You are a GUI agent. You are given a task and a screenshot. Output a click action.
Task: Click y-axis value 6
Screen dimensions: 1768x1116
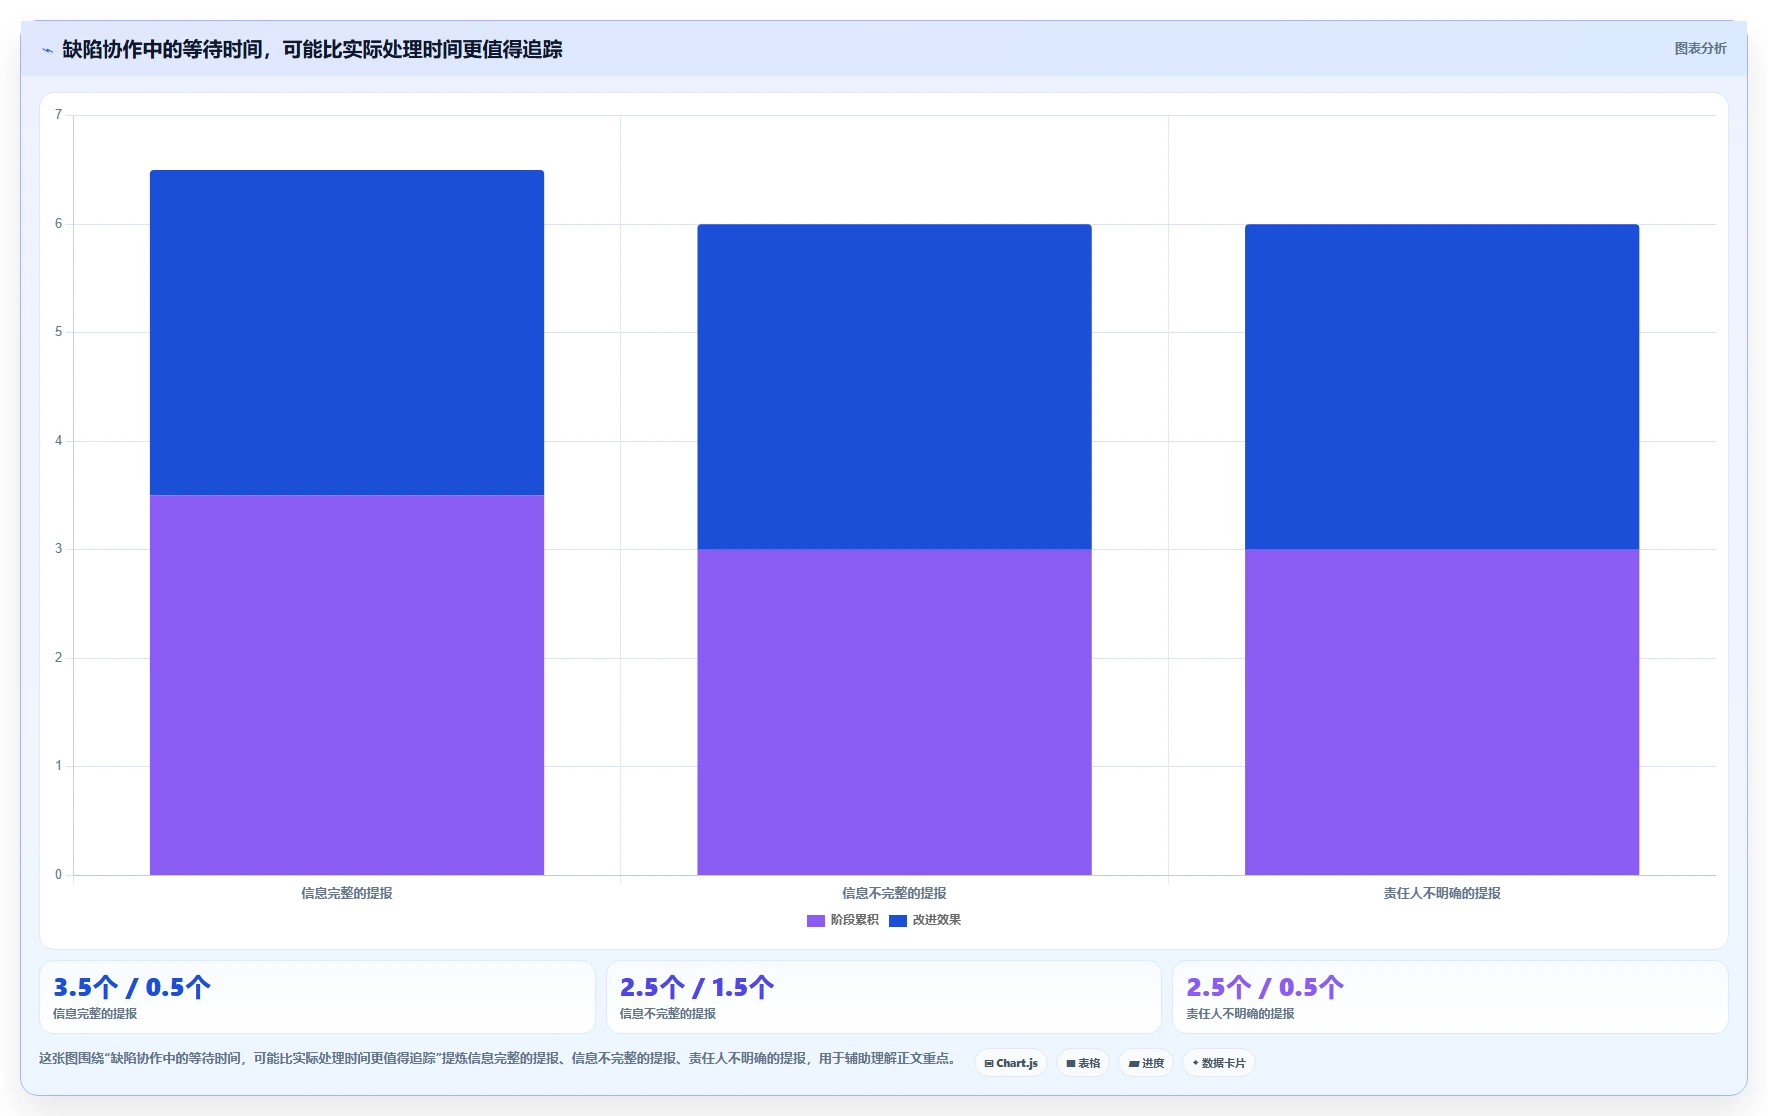point(58,224)
